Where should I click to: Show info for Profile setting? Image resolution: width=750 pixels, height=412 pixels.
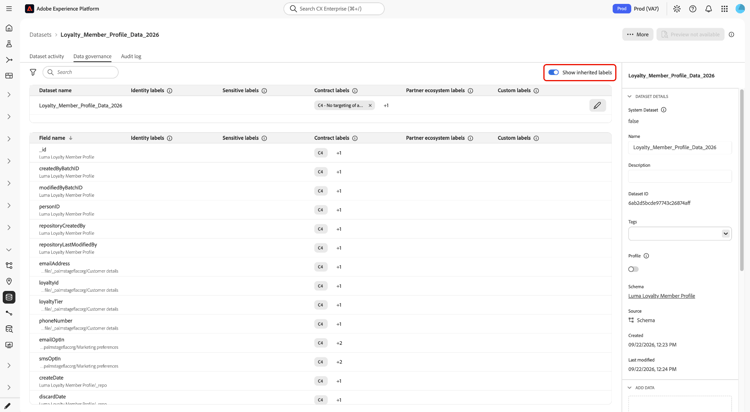646,256
